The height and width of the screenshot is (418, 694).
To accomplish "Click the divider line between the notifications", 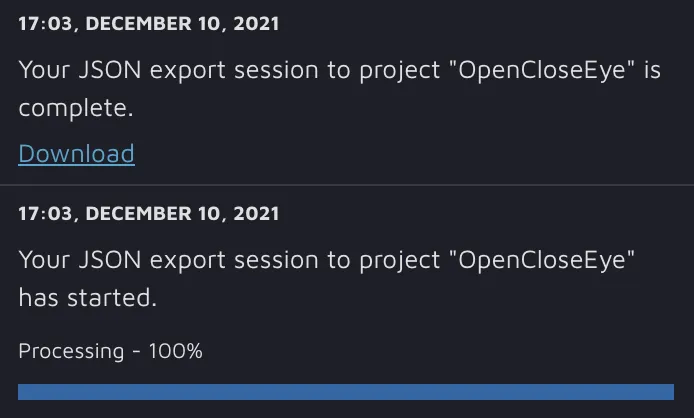I will click(347, 185).
